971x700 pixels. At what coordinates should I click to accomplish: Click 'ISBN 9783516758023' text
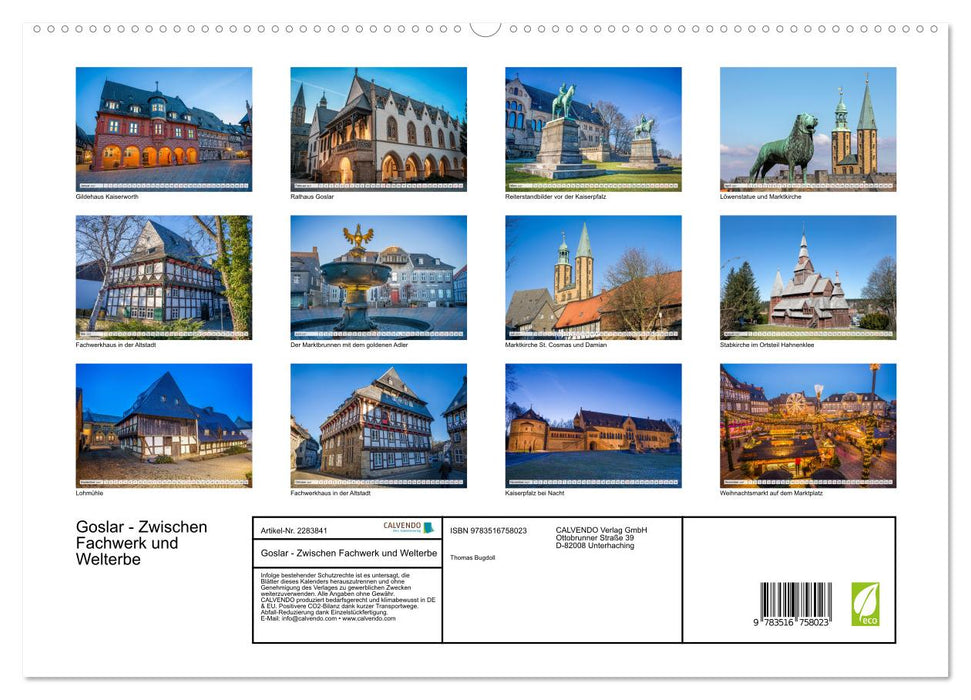(x=489, y=531)
